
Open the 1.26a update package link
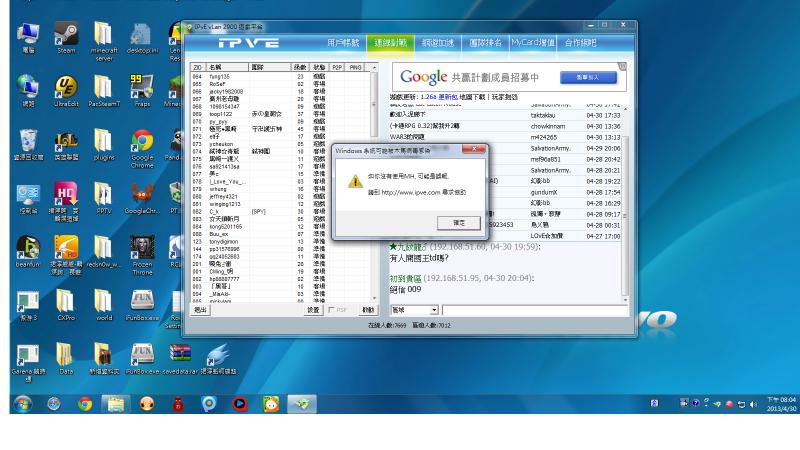point(439,96)
